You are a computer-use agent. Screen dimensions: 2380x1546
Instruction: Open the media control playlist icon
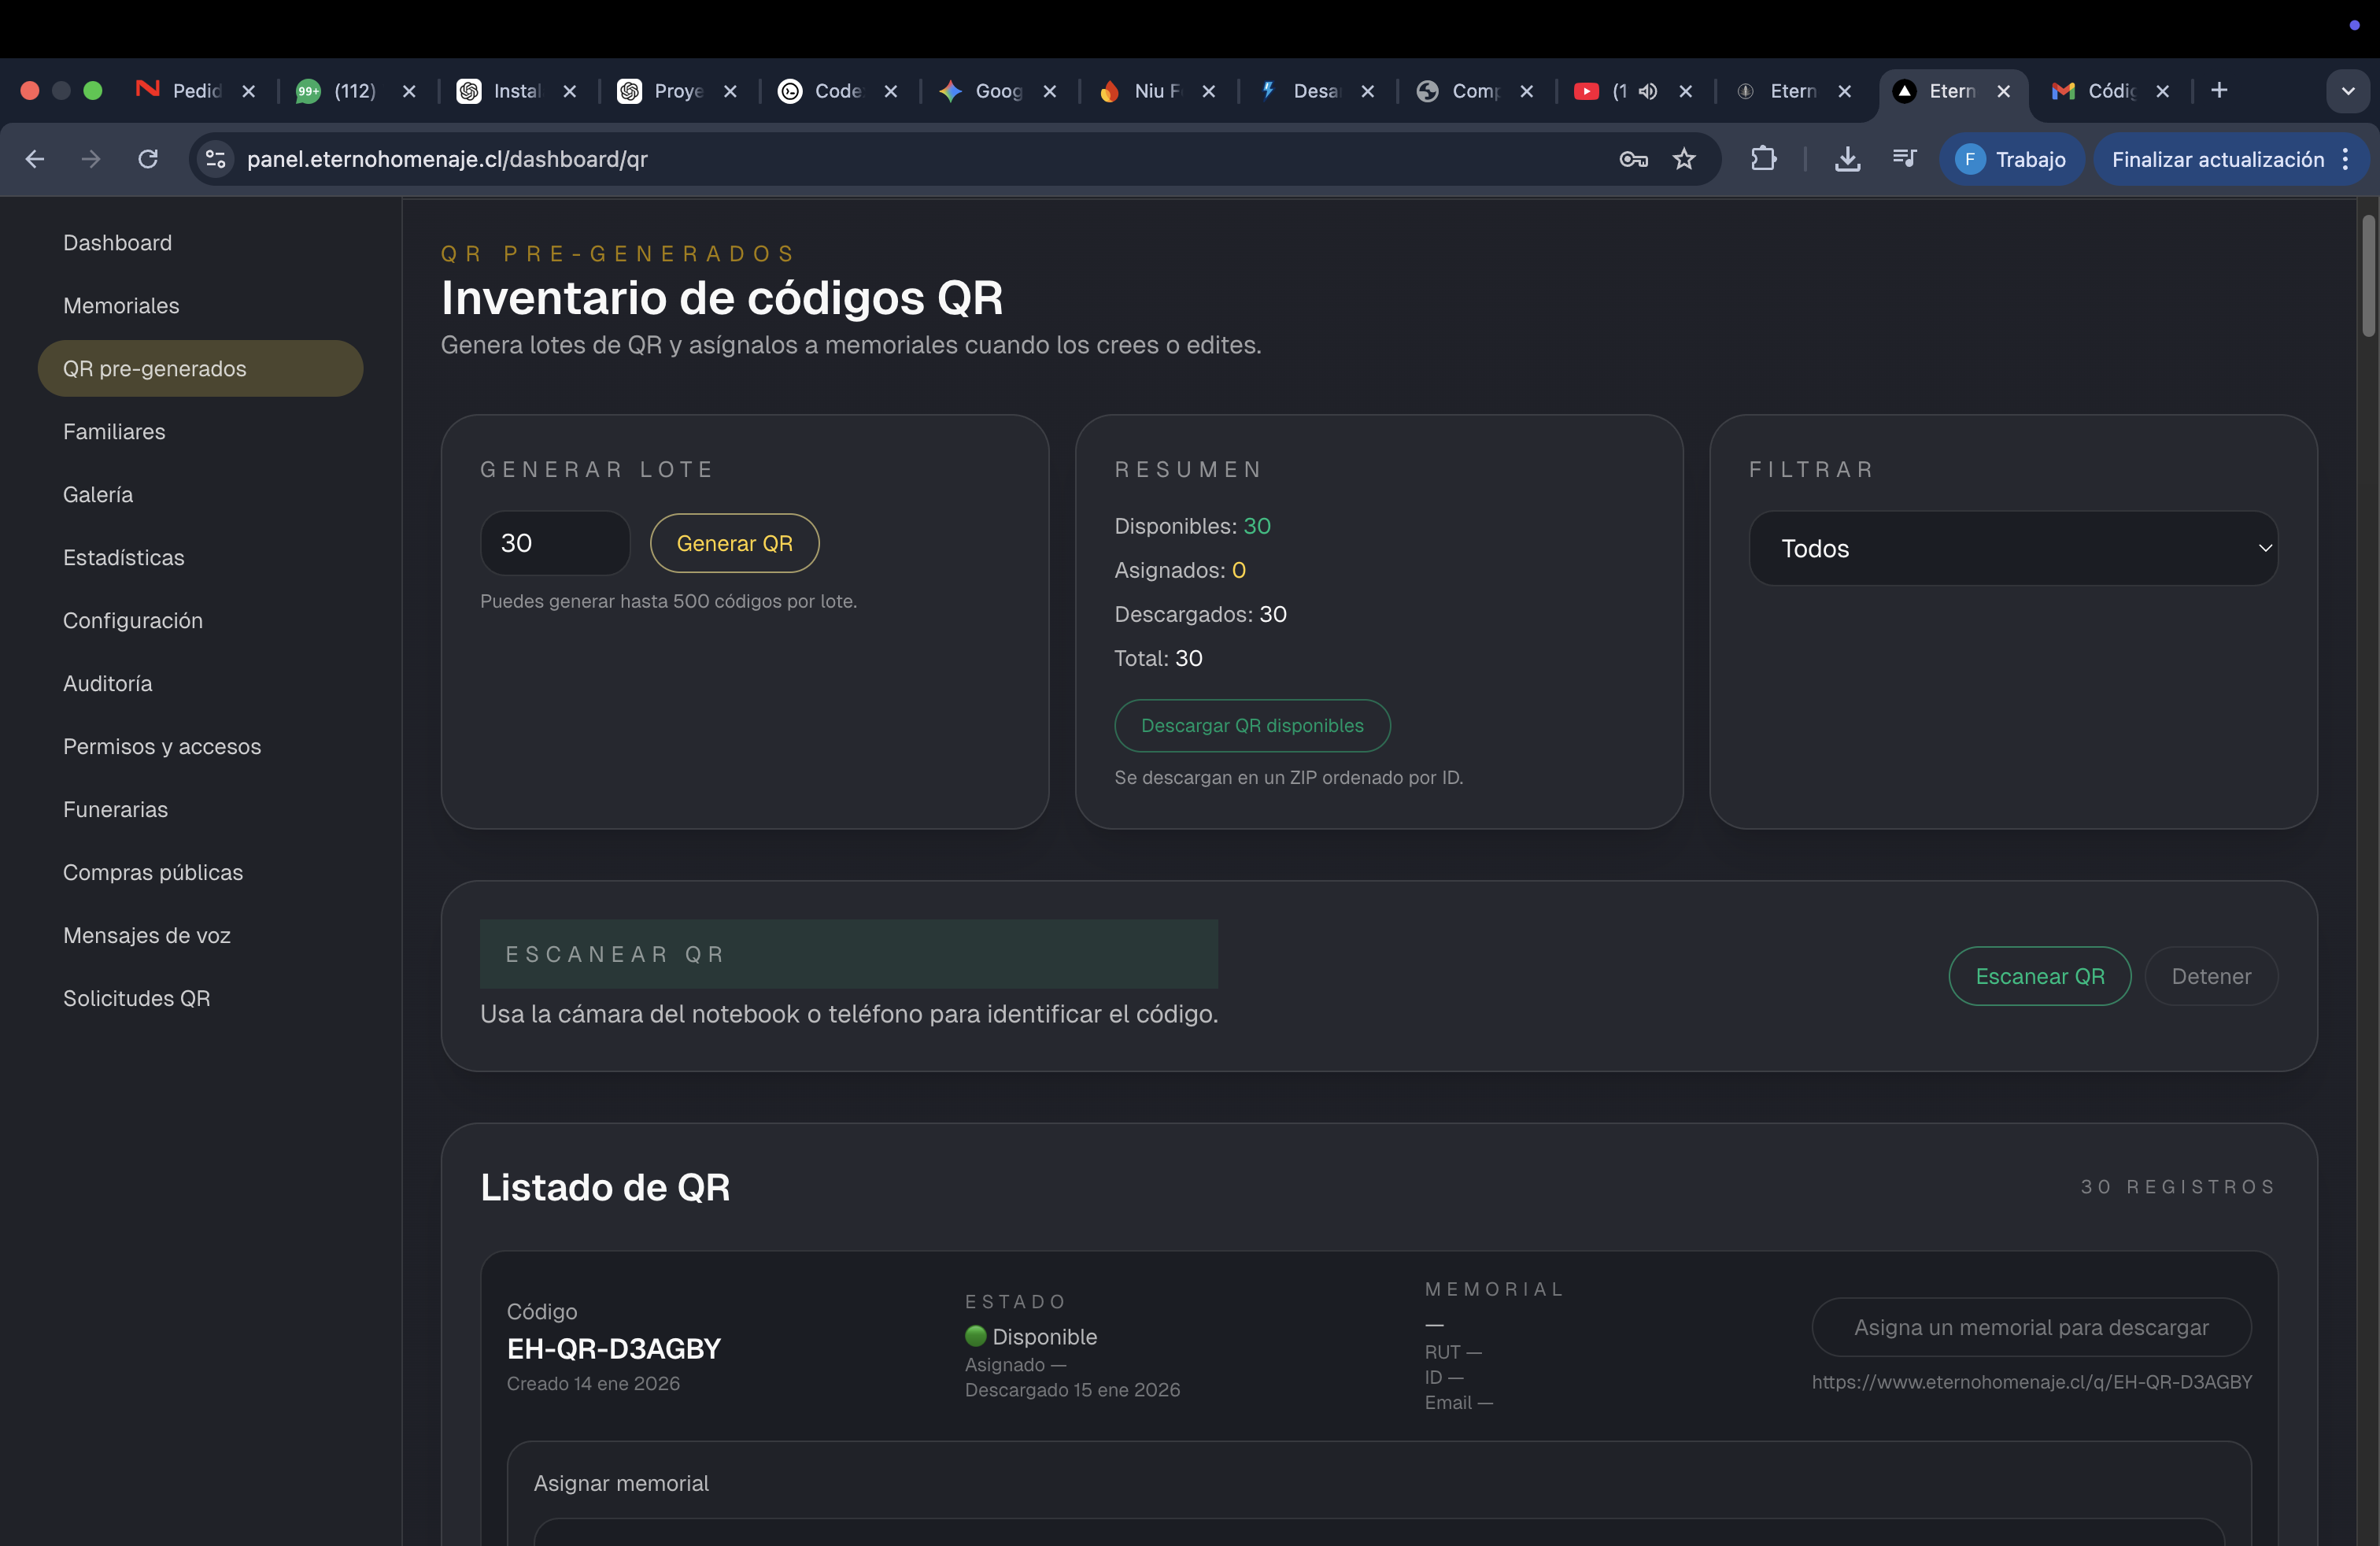click(x=1904, y=159)
